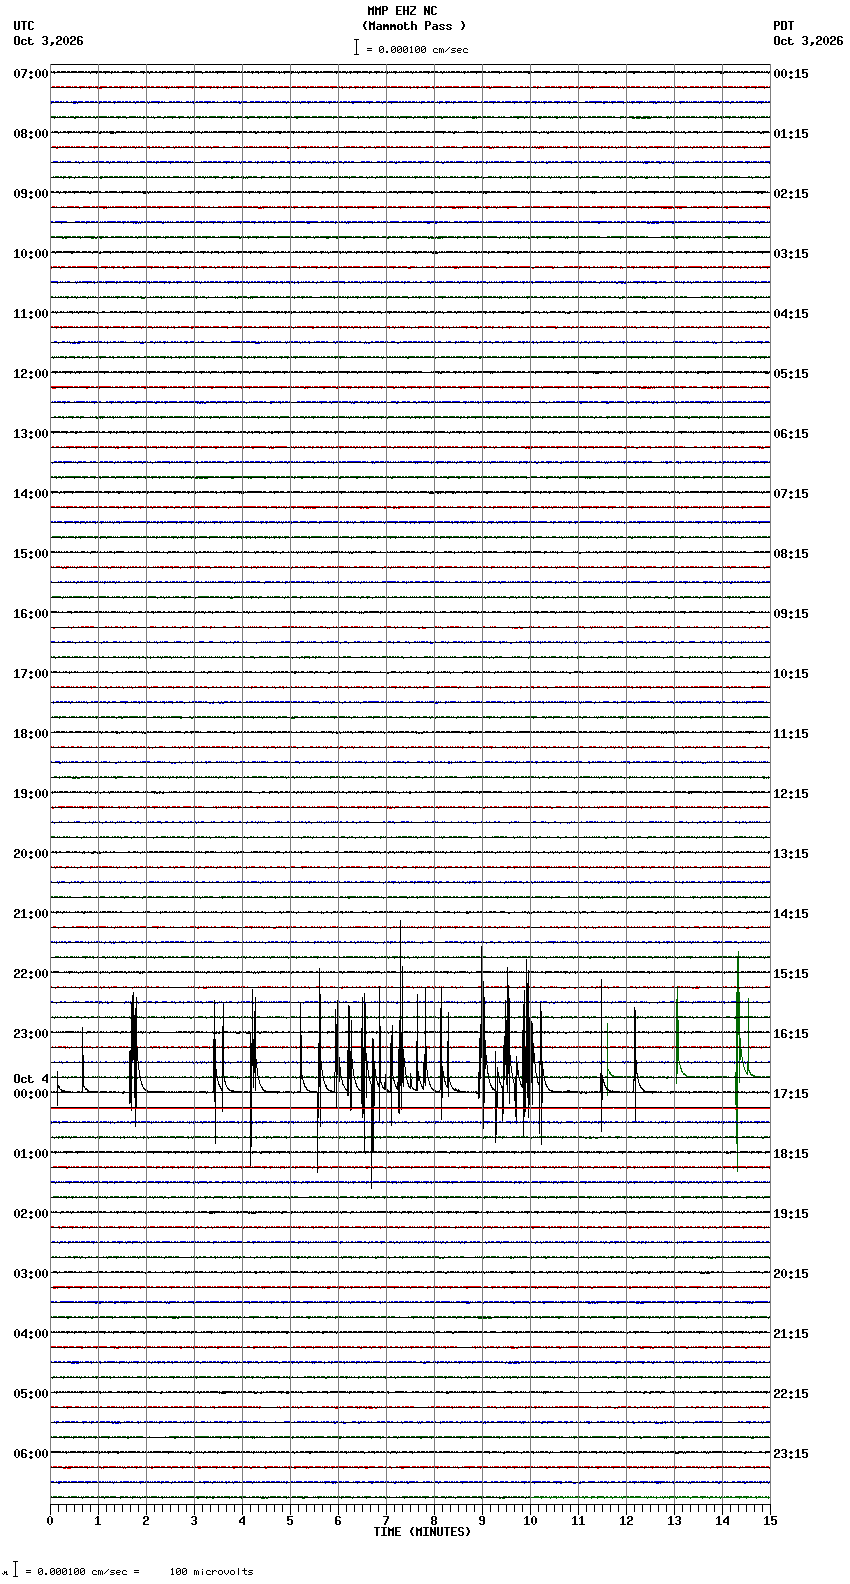850x1584 pixels.
Task: Click the 09:15 PDT time label
Action: 791,614
